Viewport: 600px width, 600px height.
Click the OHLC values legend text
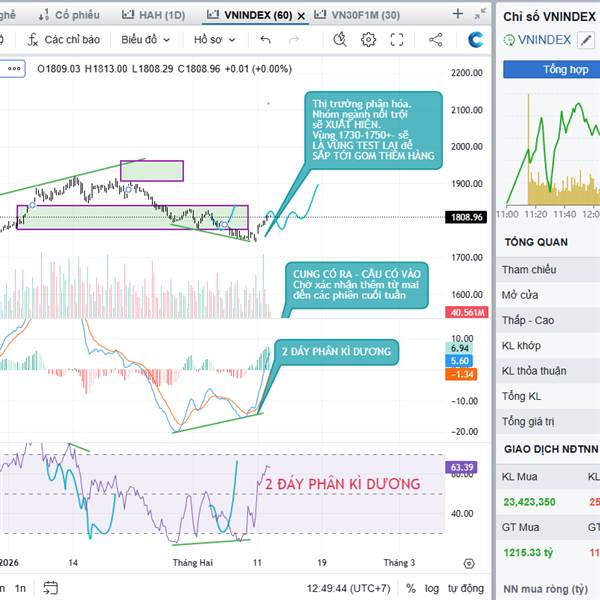click(165, 69)
